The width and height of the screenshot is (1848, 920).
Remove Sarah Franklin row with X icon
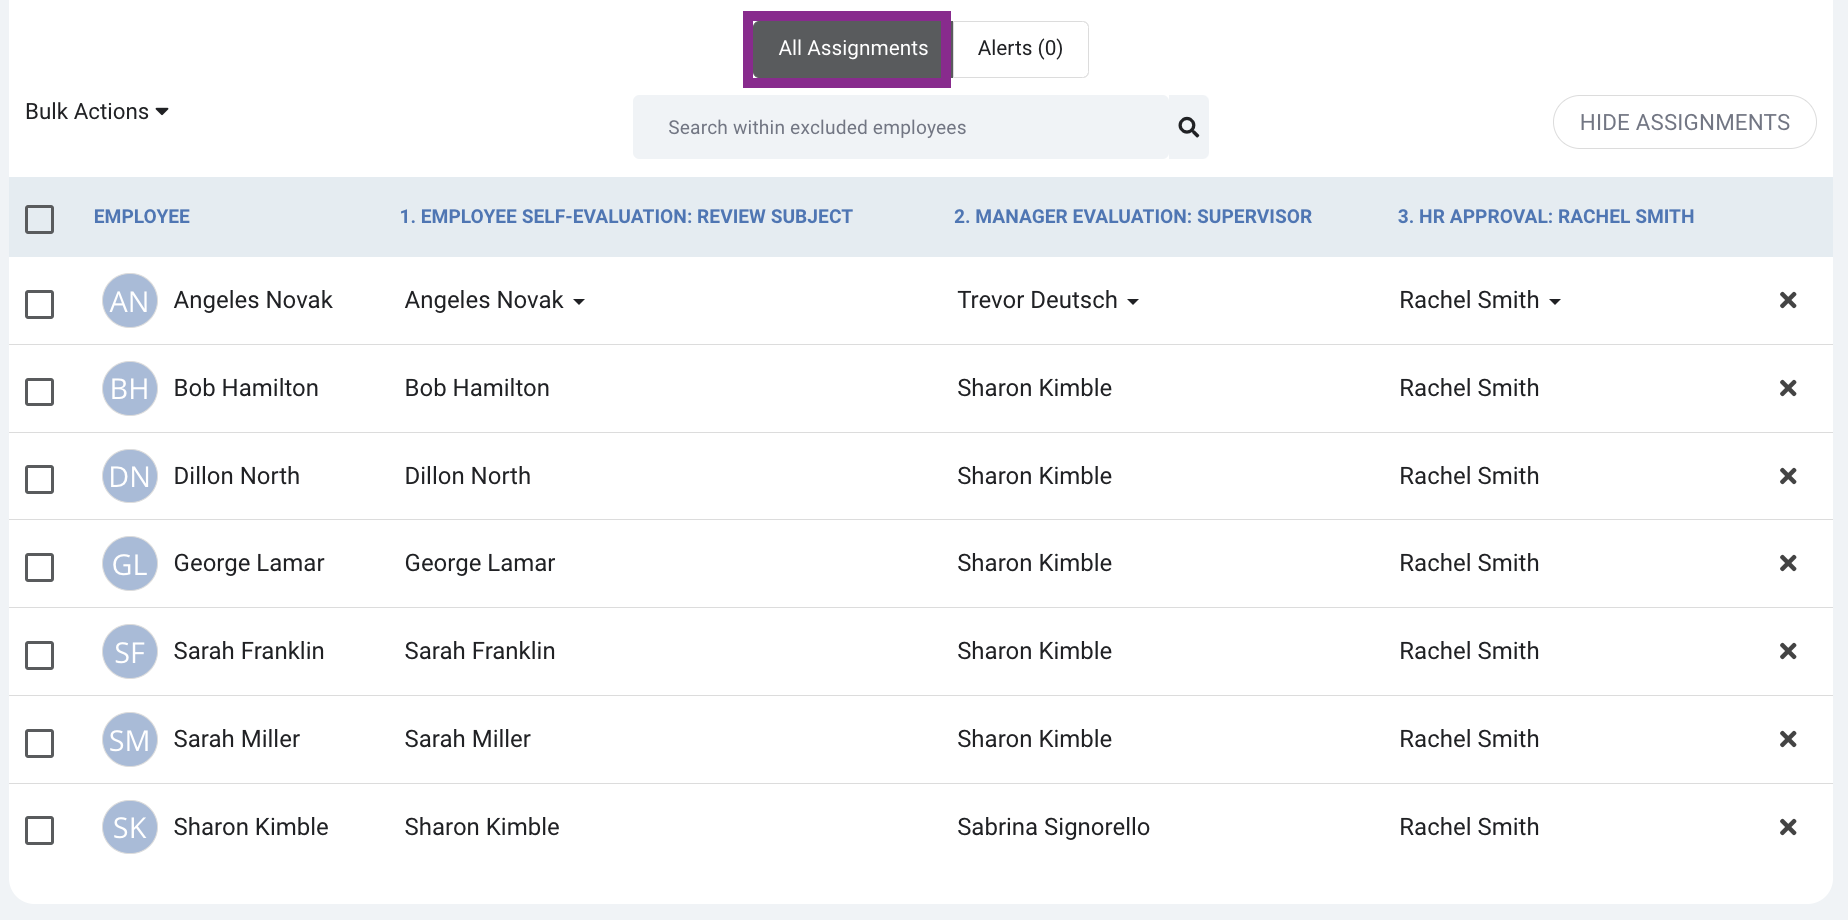1788,651
